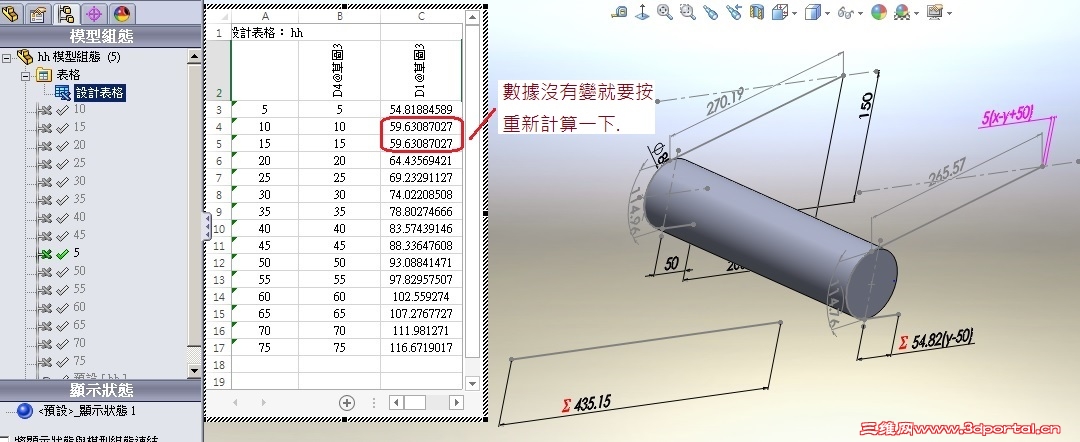
Task: Click the D1@草圖3 header cell
Action: pyautogui.click(x=422, y=71)
